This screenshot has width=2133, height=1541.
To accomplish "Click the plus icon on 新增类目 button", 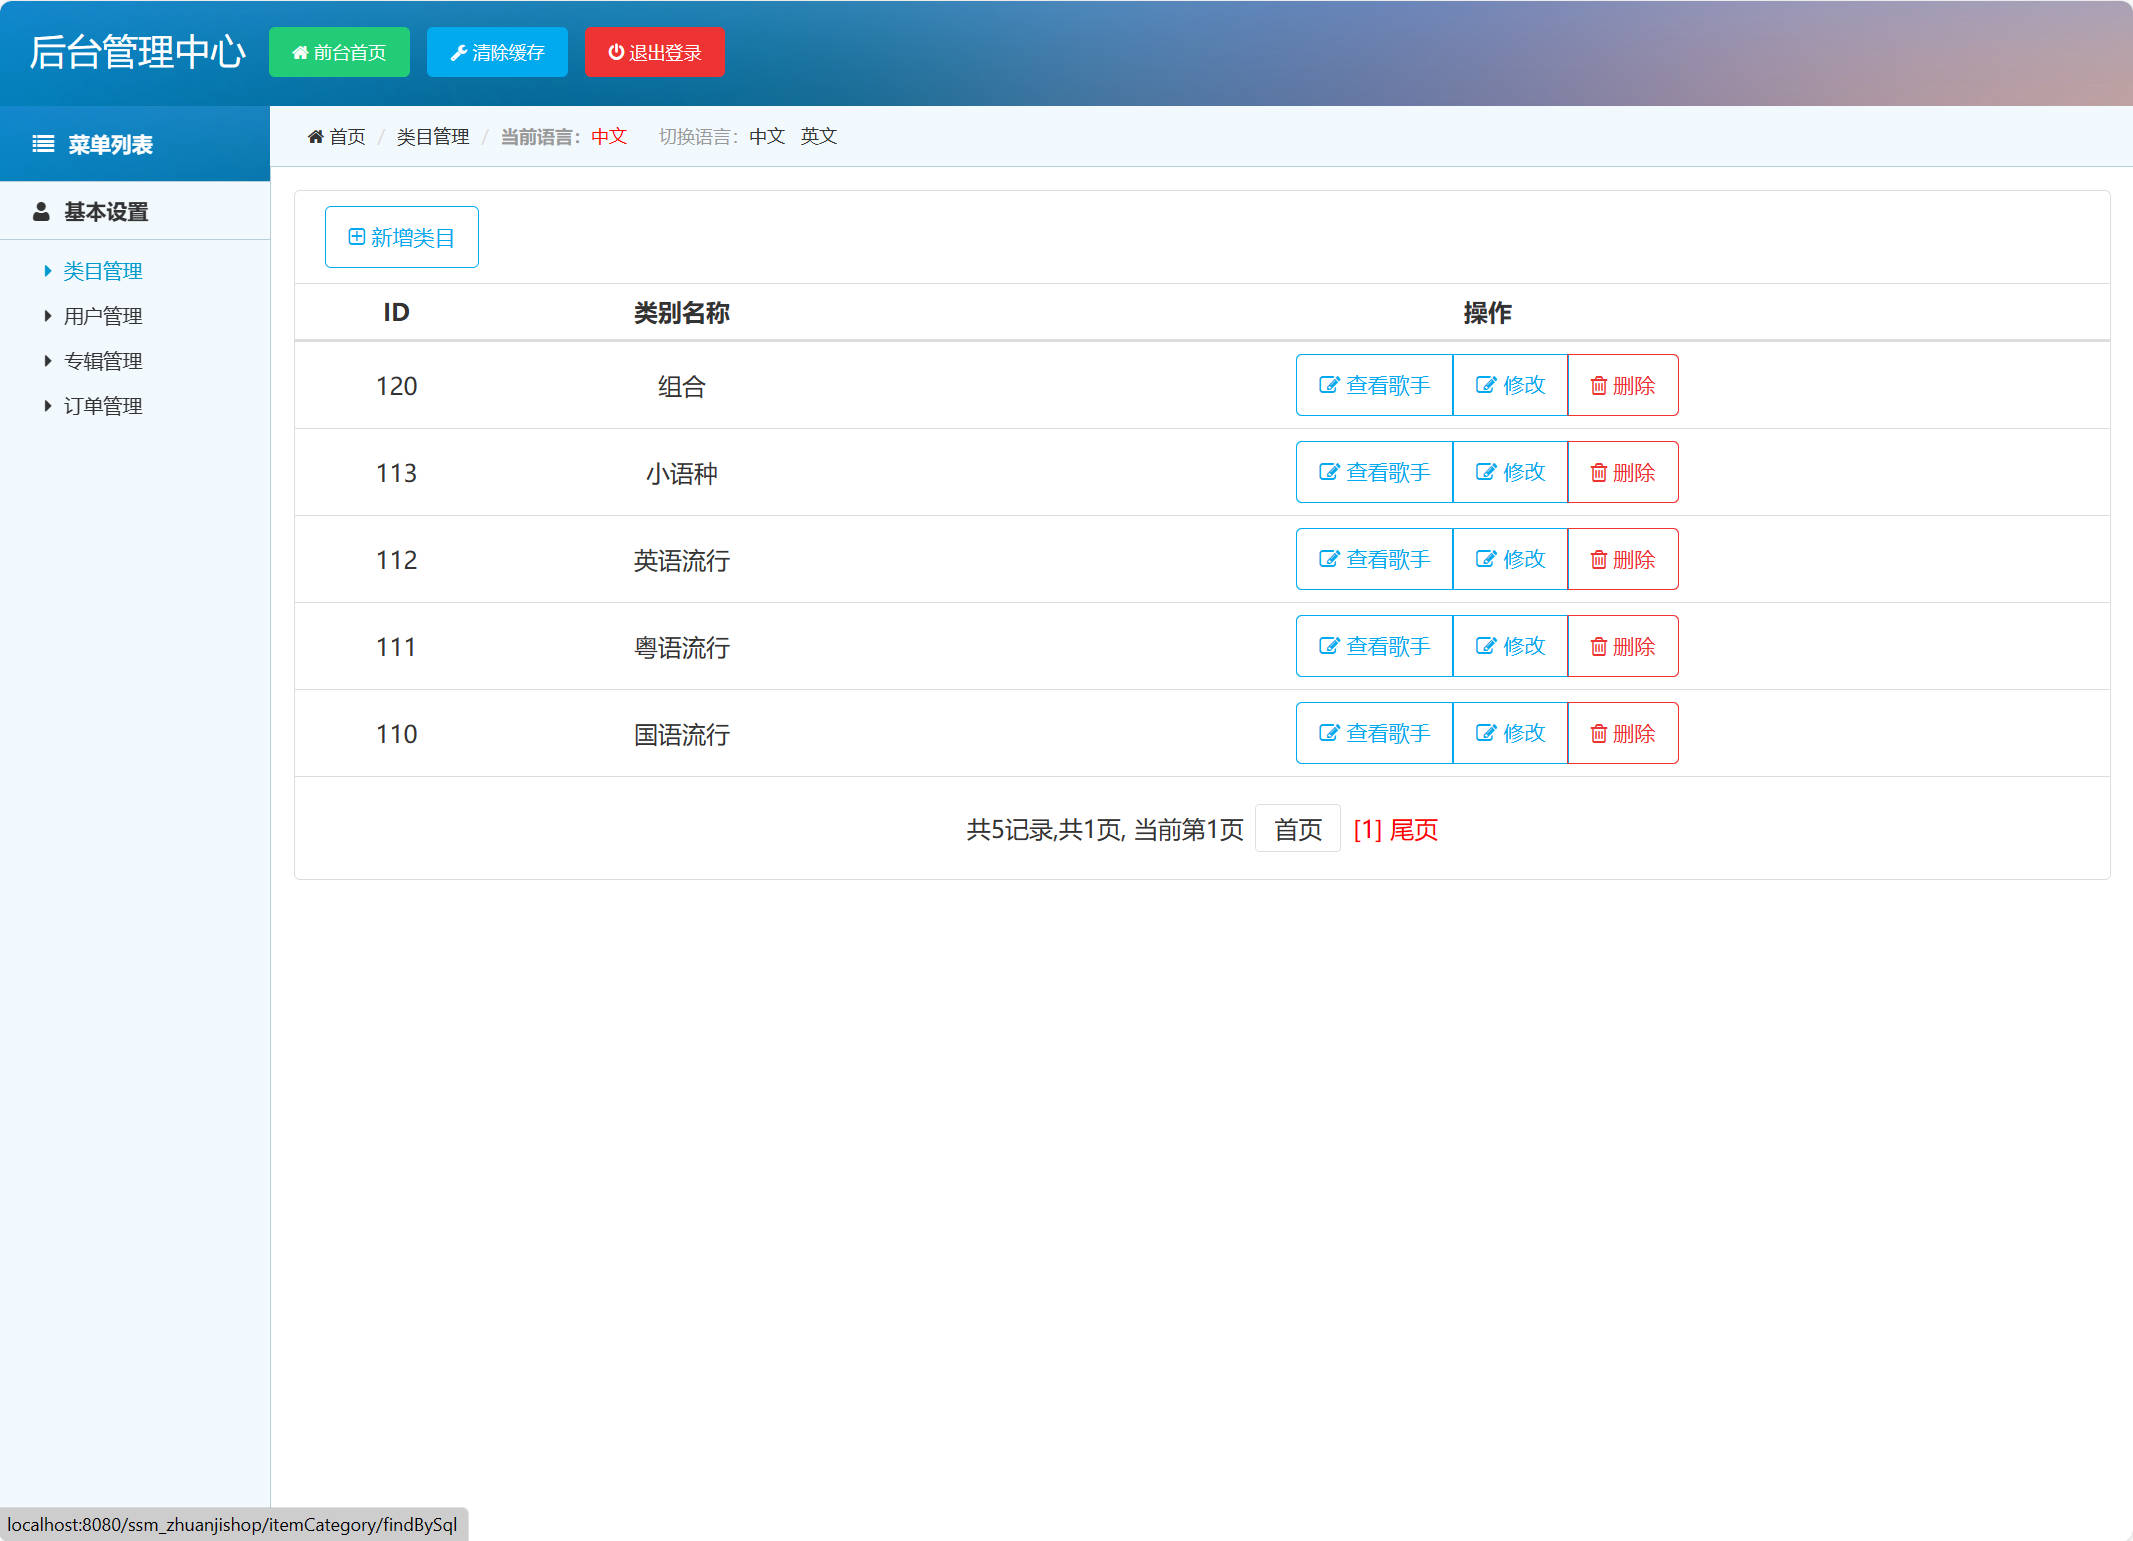I will 355,236.
